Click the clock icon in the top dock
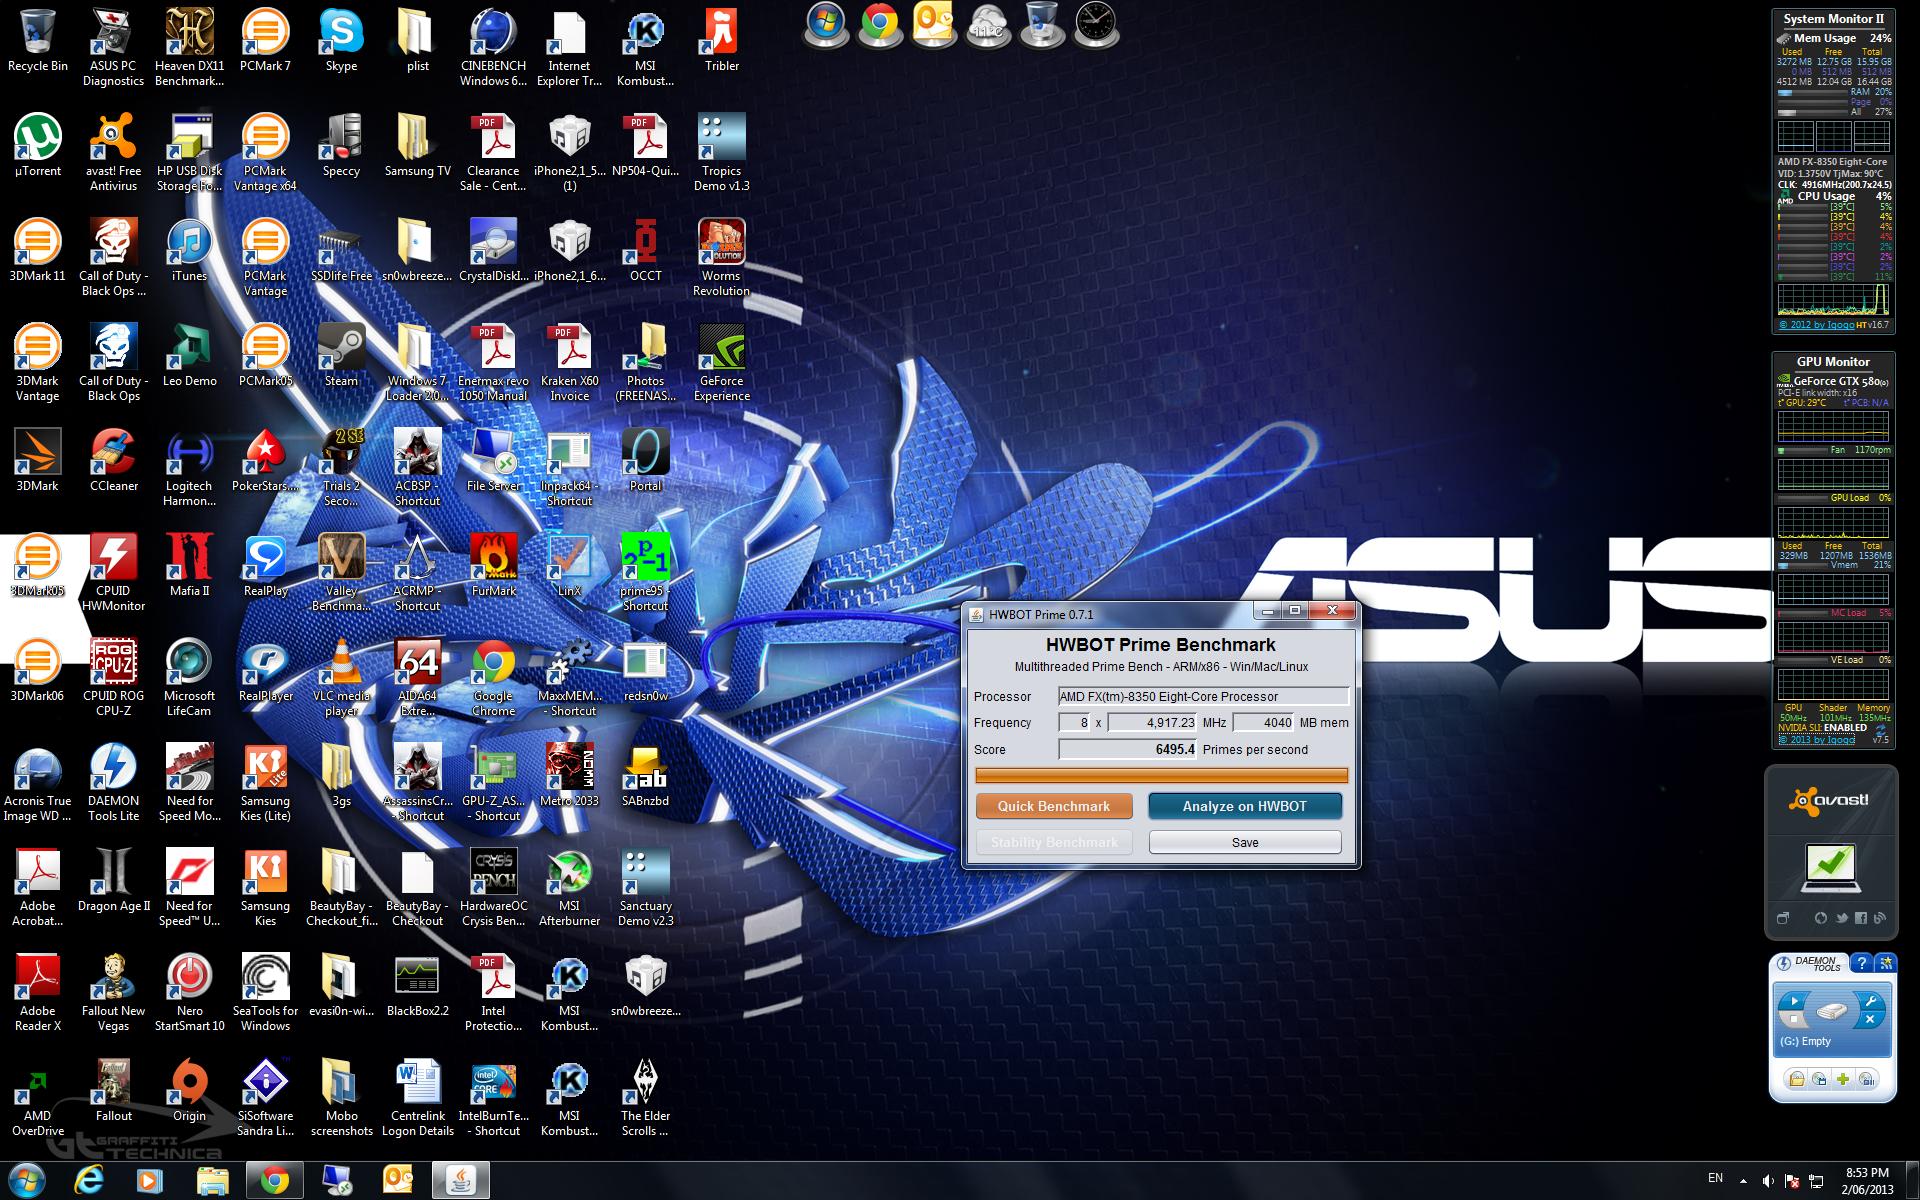The height and width of the screenshot is (1200, 1920). tap(1096, 24)
